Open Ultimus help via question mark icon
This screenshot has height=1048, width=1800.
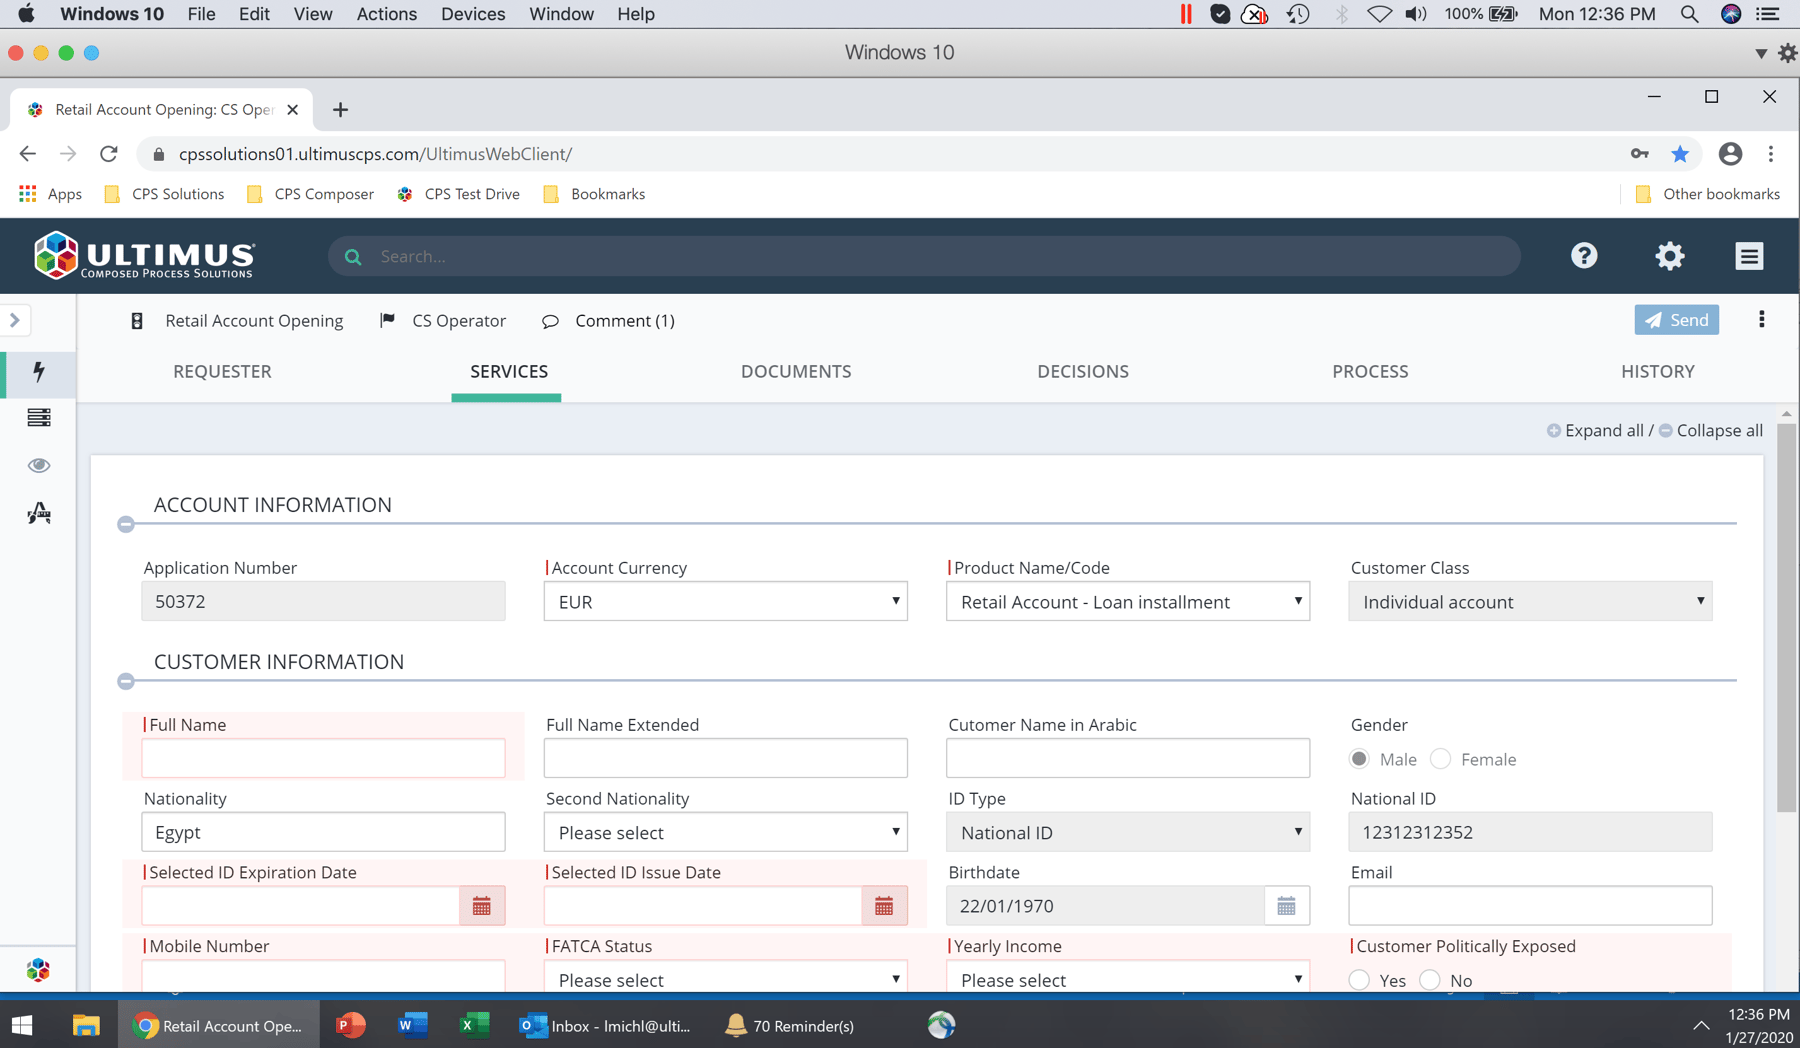click(1583, 256)
